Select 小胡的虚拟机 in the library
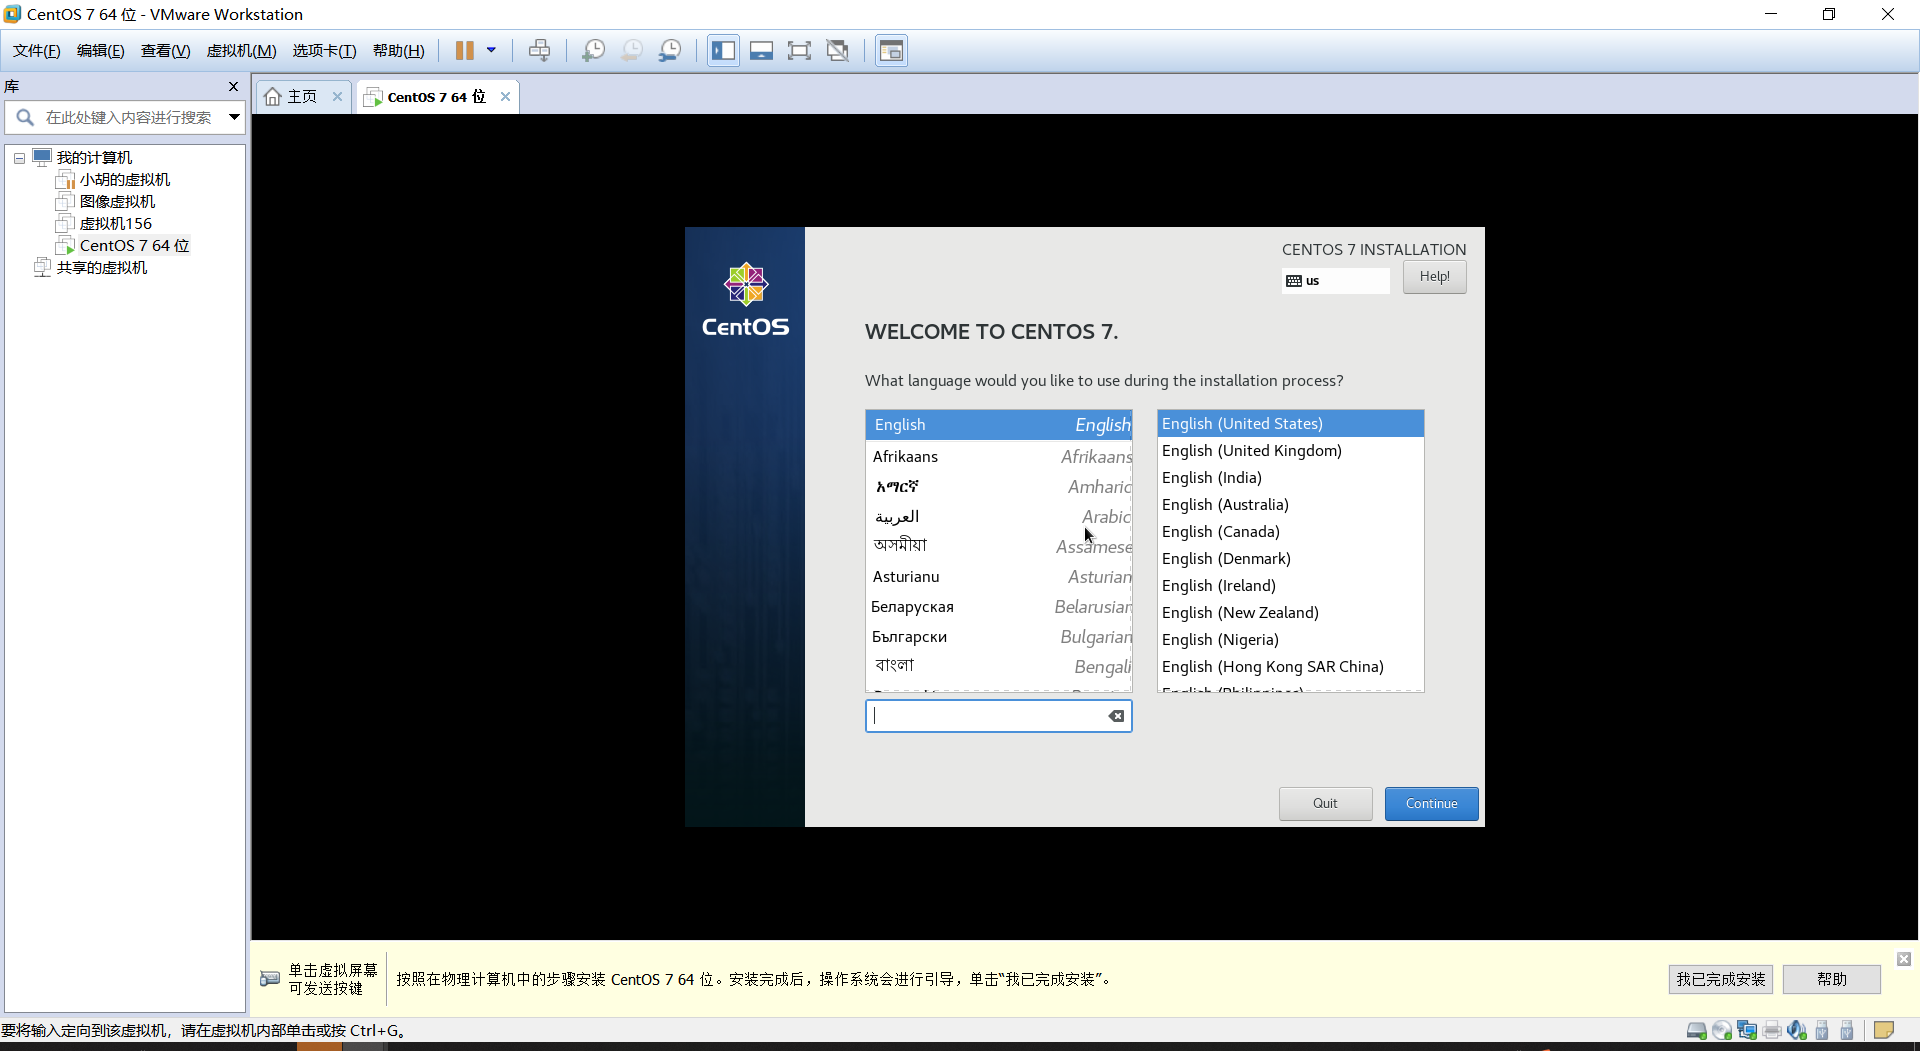 tap(125, 180)
